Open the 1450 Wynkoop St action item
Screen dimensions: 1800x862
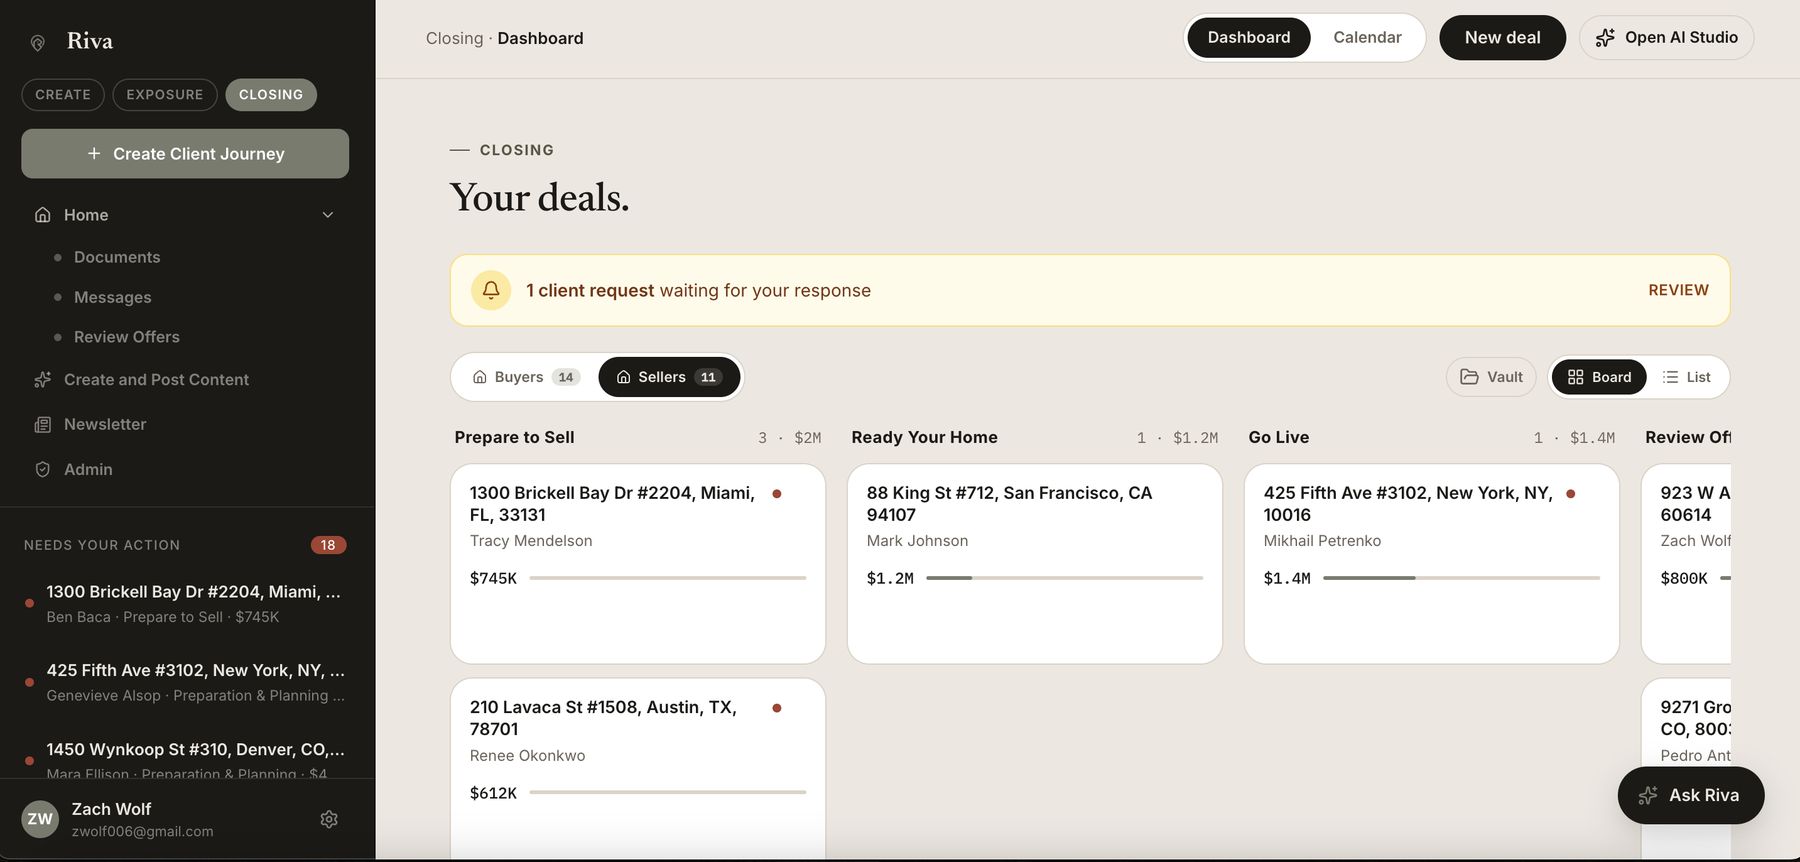pos(186,760)
